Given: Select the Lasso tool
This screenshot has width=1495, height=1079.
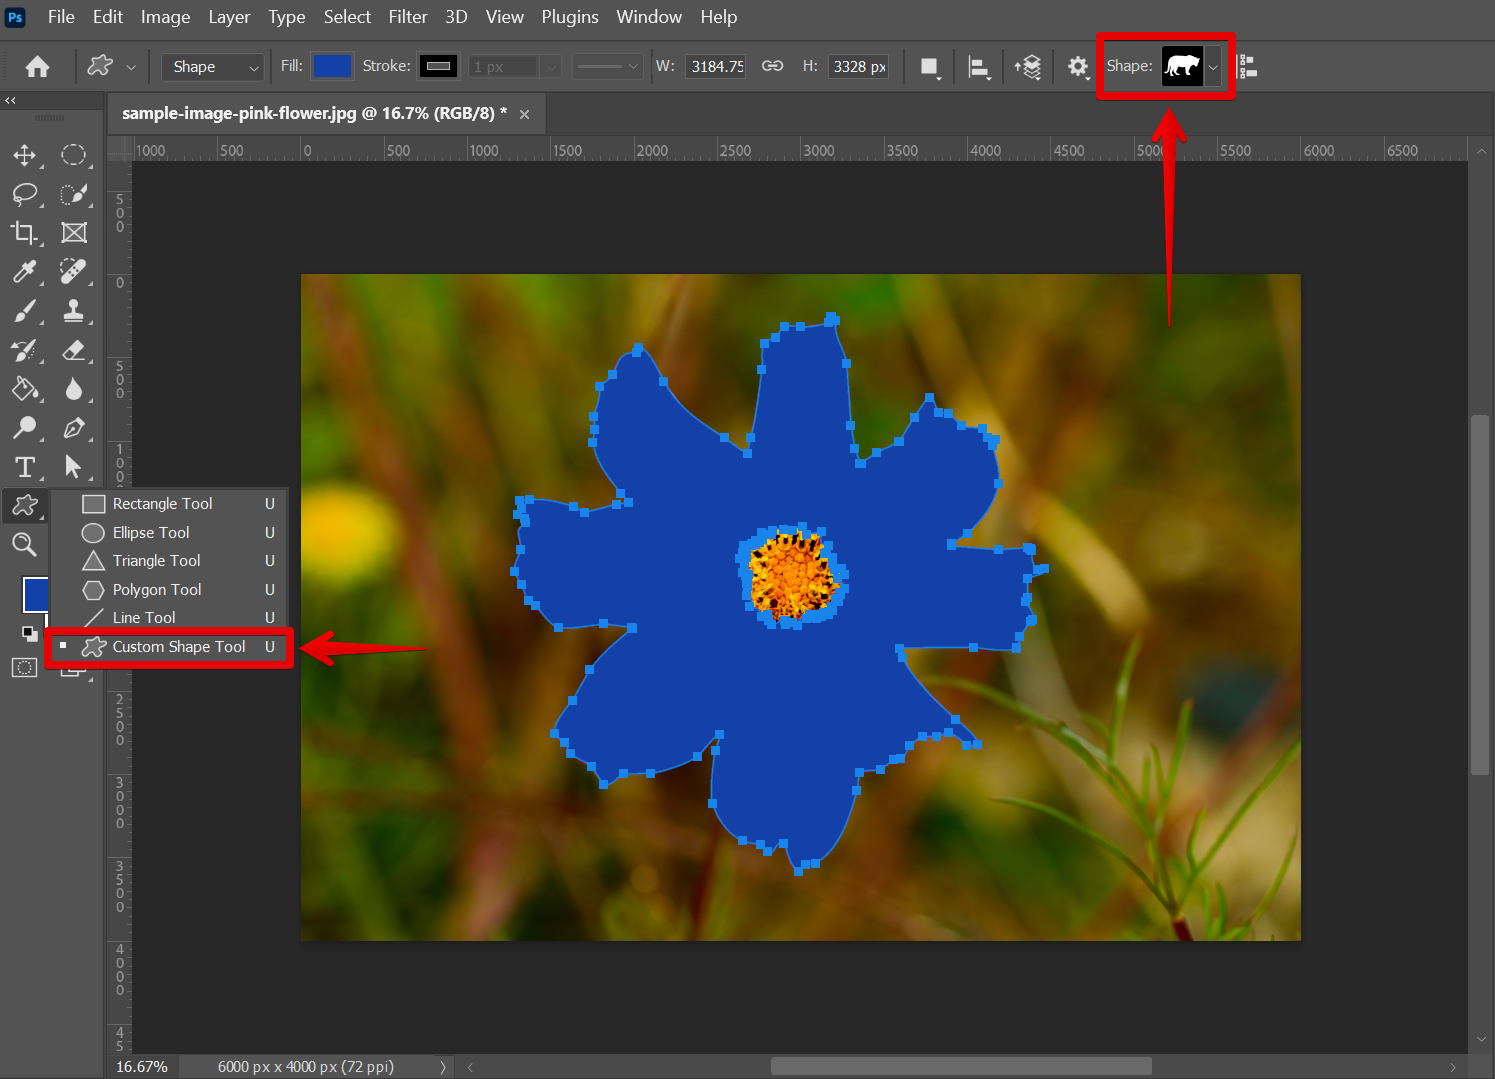Looking at the screenshot, I should tap(24, 194).
